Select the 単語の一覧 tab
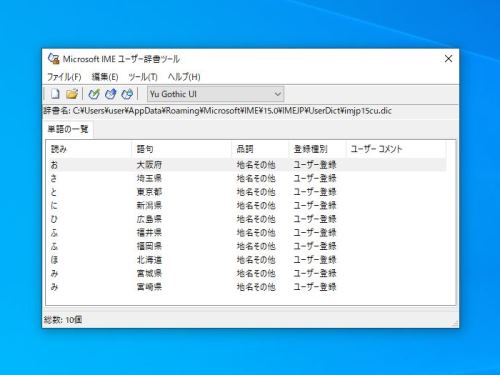Image resolution: width=500 pixels, height=375 pixels. coord(68,129)
